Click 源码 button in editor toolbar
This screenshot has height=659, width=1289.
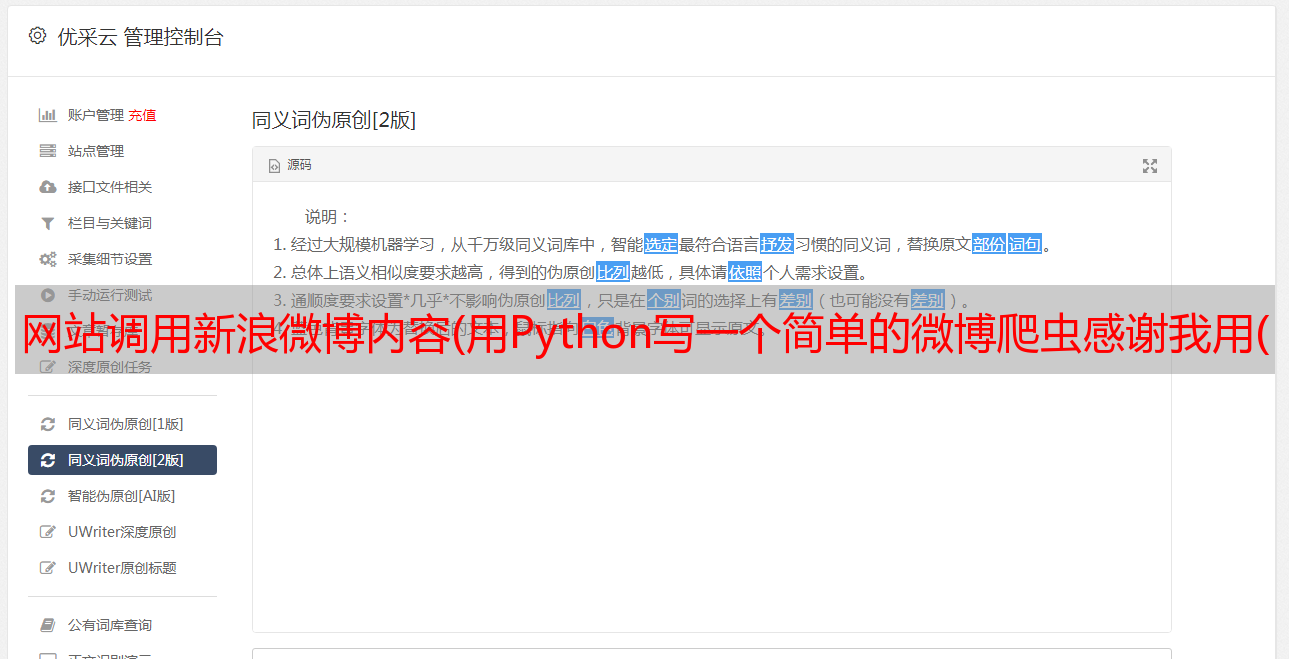tap(290, 165)
